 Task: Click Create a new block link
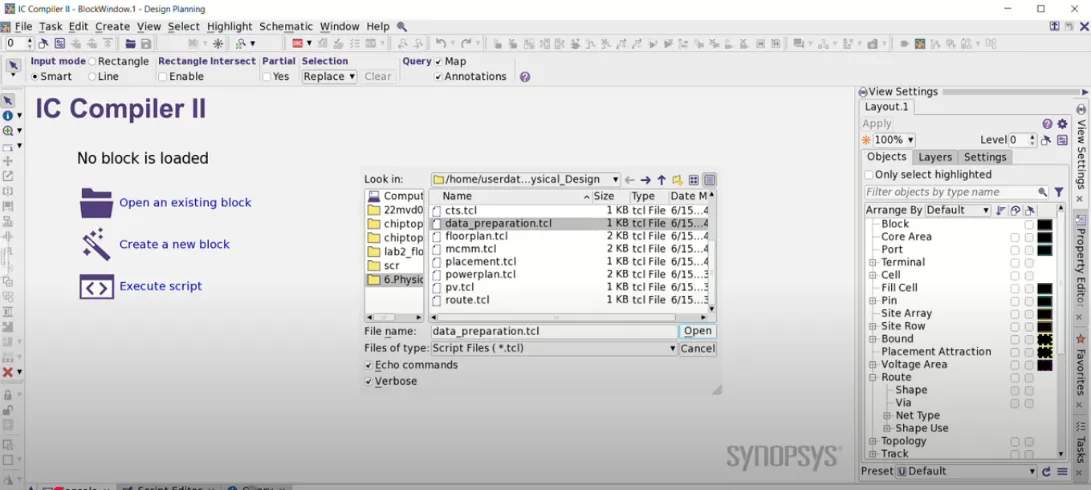click(x=174, y=244)
